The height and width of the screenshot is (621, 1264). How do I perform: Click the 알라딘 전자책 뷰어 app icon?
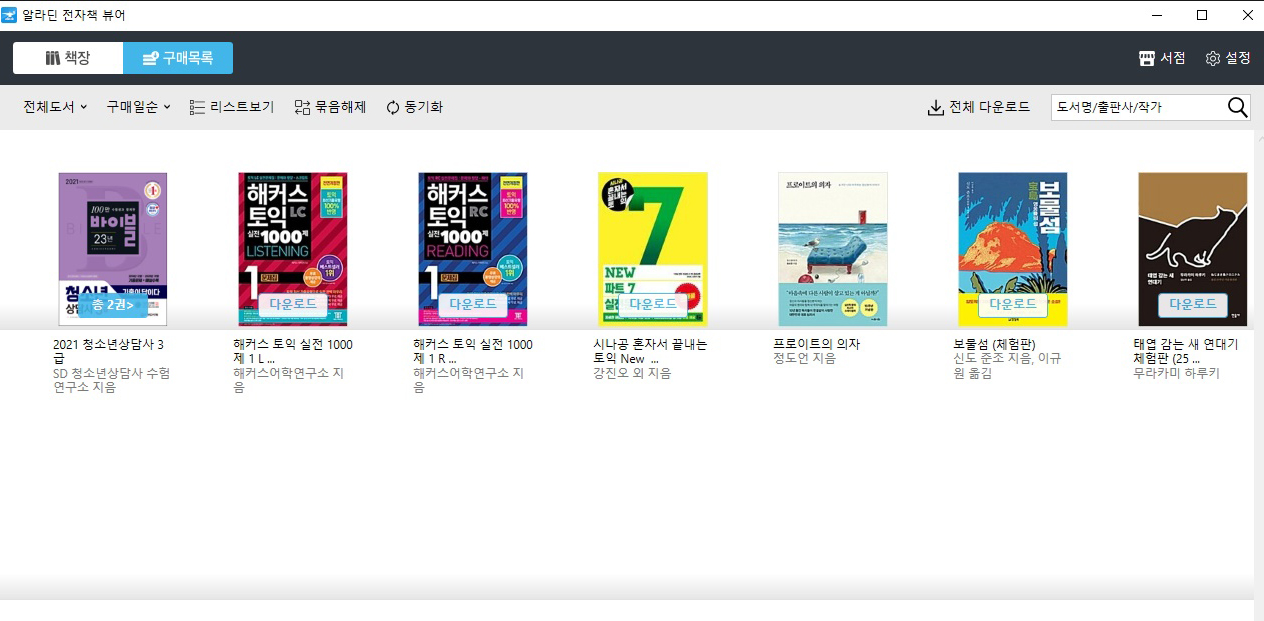pyautogui.click(x=10, y=15)
